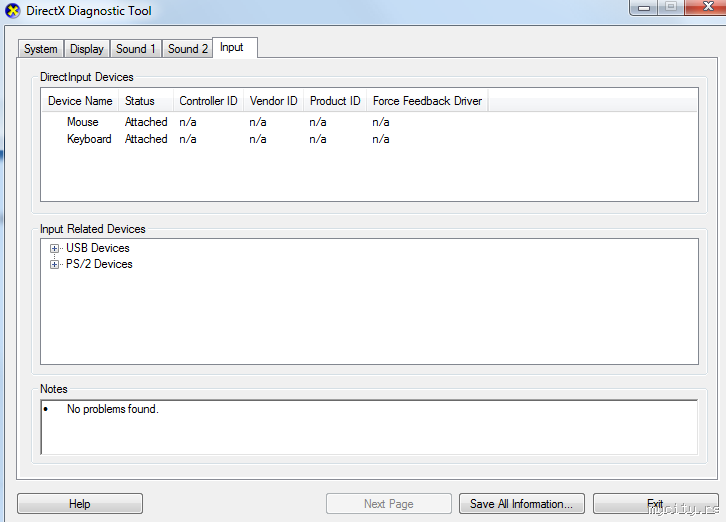Click Mouse row Controller ID n/a value

(188, 122)
